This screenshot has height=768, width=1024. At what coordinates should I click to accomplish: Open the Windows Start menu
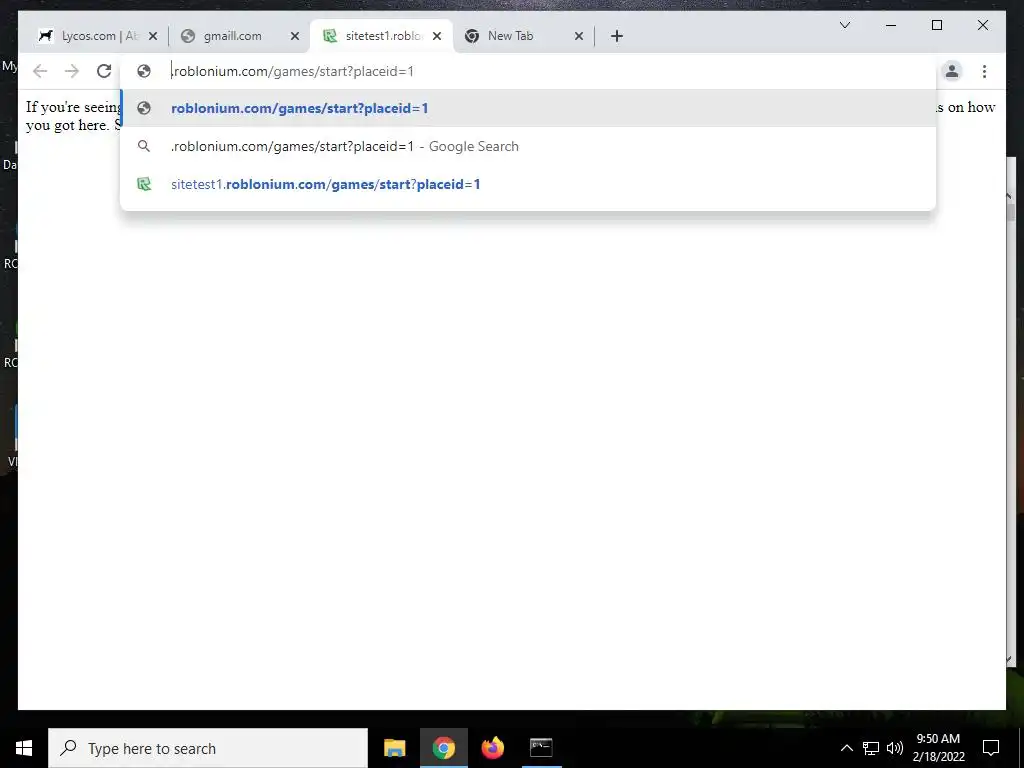click(x=24, y=748)
